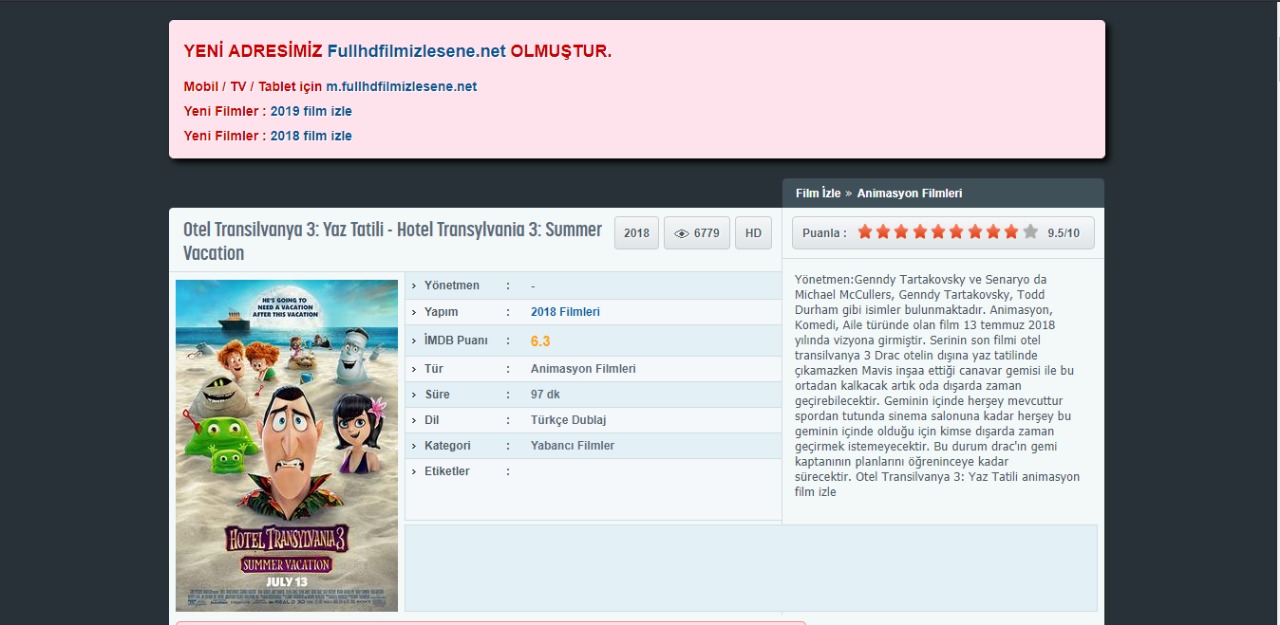Viewport: 1280px width, 625px height.
Task: Open Animasyon Filmleri in the Tür row
Action: pos(583,369)
